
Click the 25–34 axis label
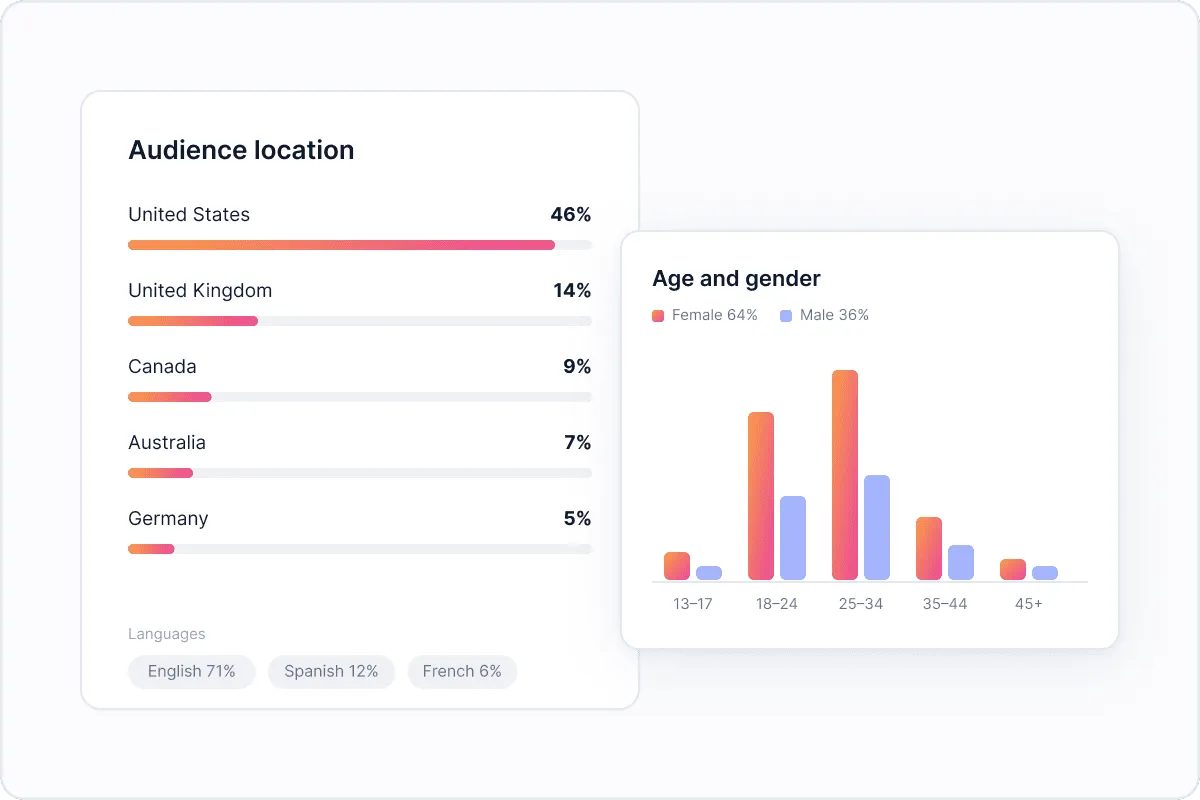(x=861, y=604)
